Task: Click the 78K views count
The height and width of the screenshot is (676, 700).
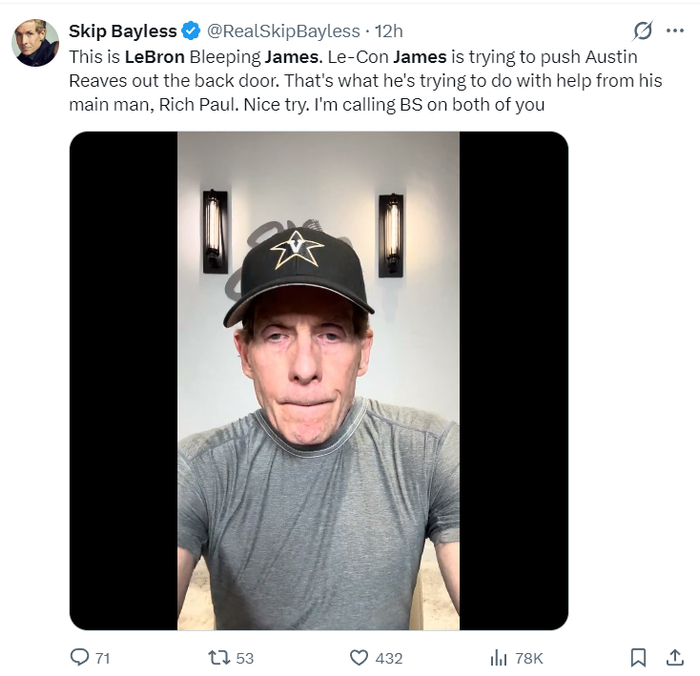Action: [529, 658]
